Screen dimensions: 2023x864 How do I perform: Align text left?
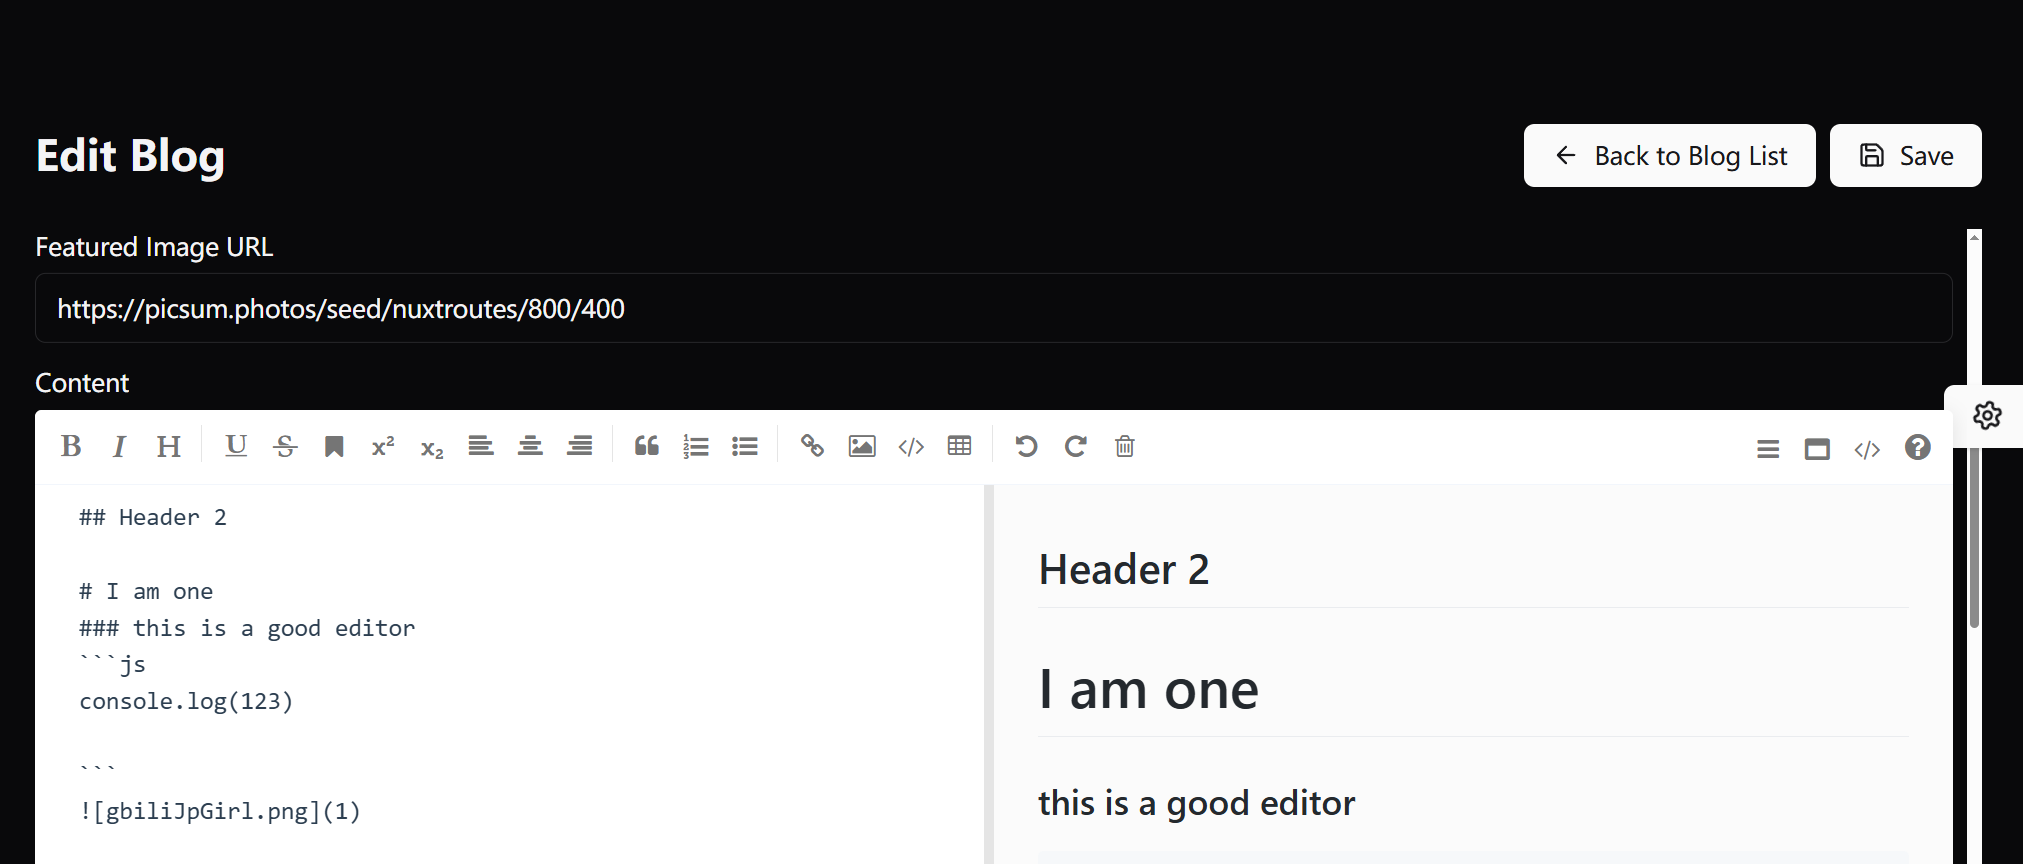[481, 446]
